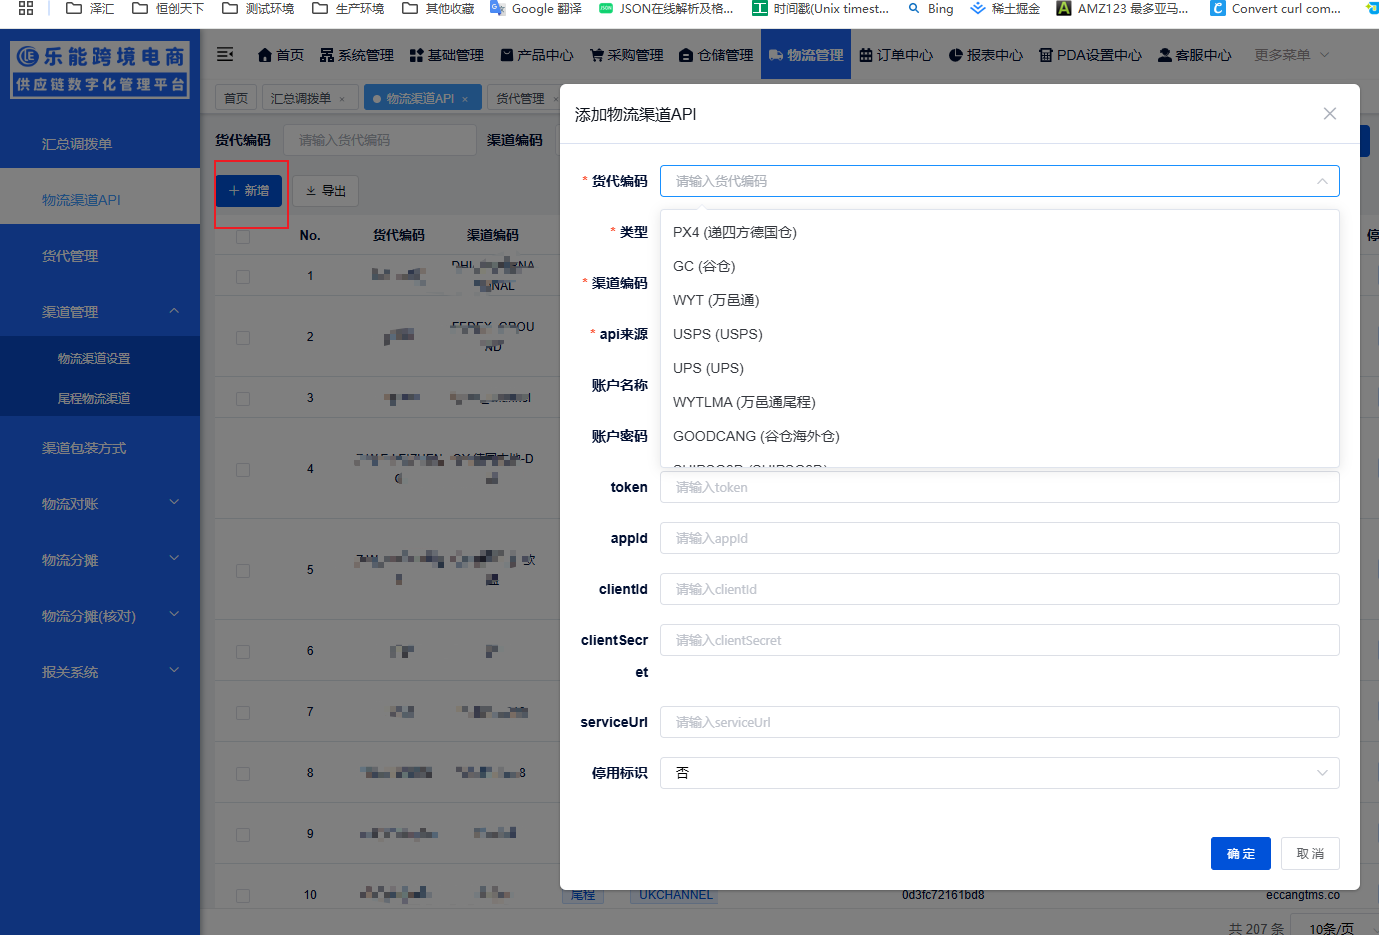Close the 物流渠道API tab with its x icon
Viewport: 1379px width, 935px height.
click(465, 99)
